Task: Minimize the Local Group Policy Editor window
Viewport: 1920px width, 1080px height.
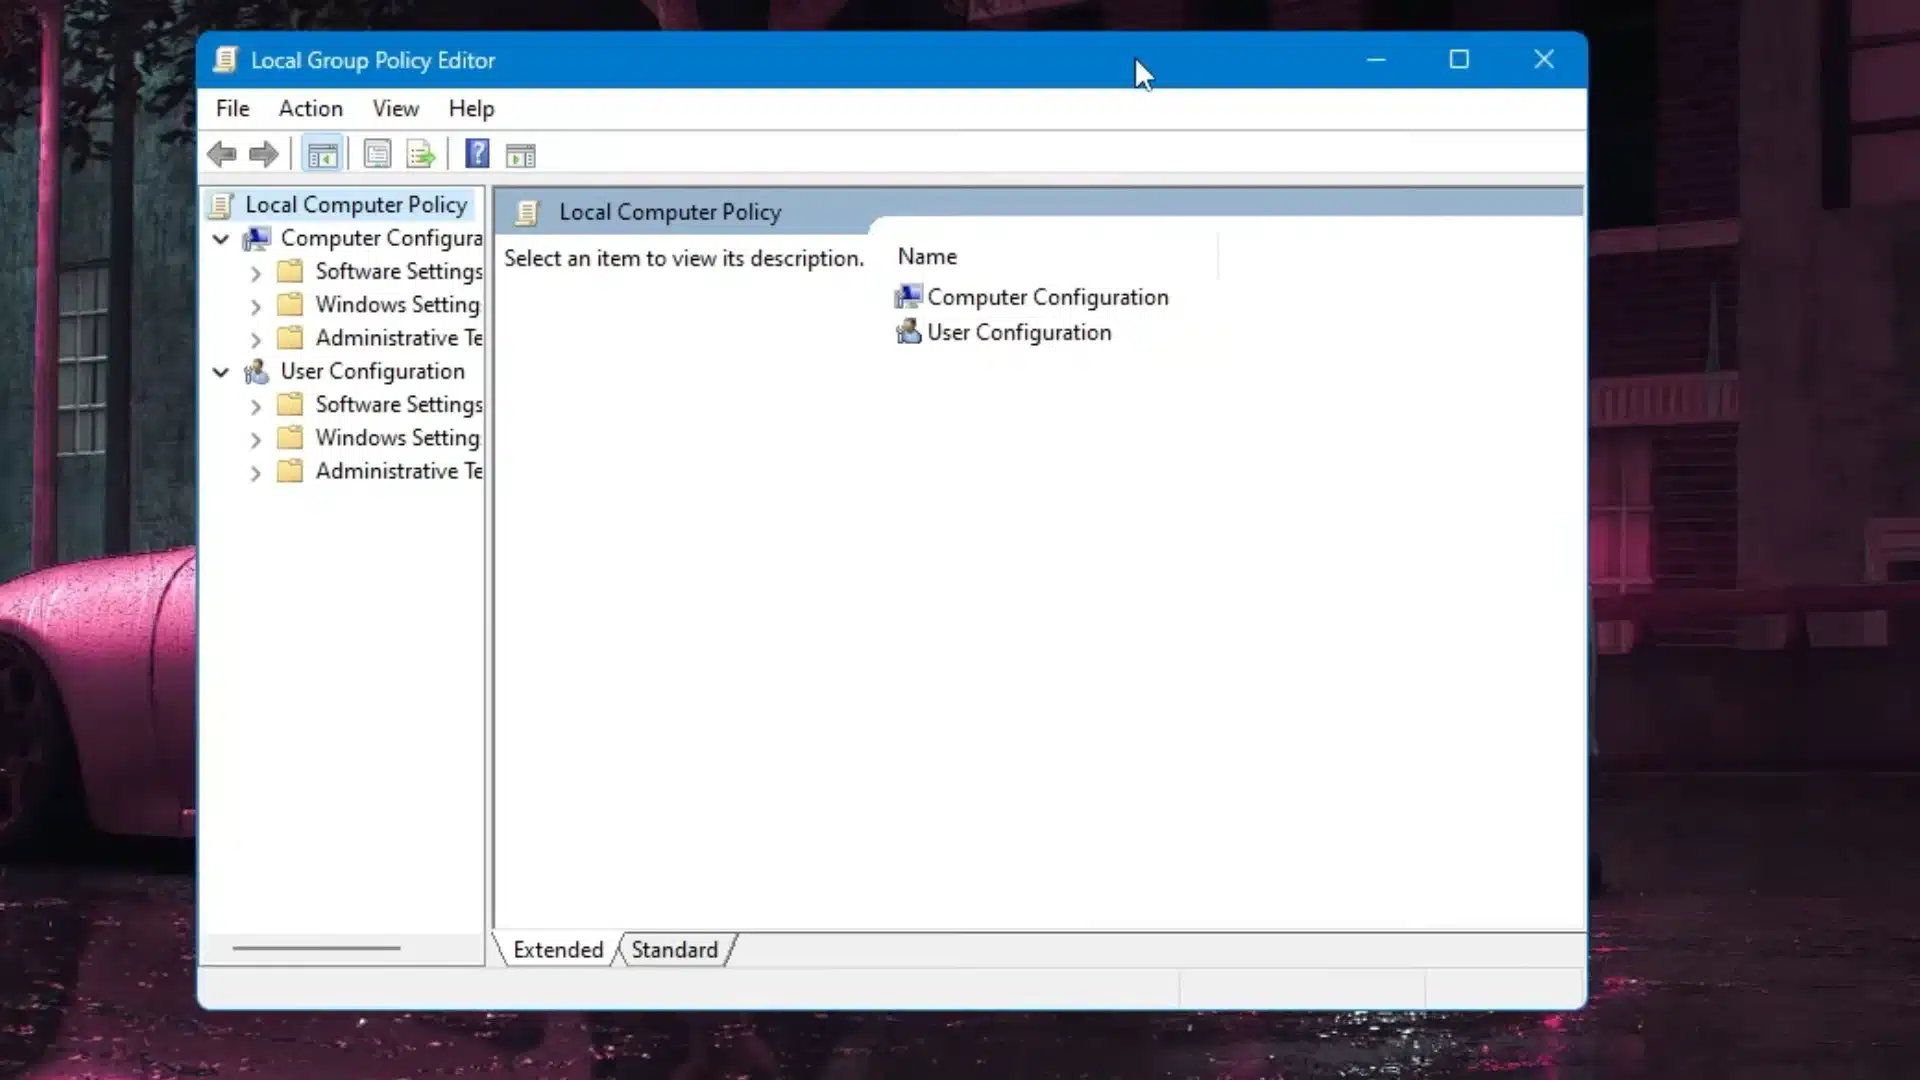Action: (1376, 60)
